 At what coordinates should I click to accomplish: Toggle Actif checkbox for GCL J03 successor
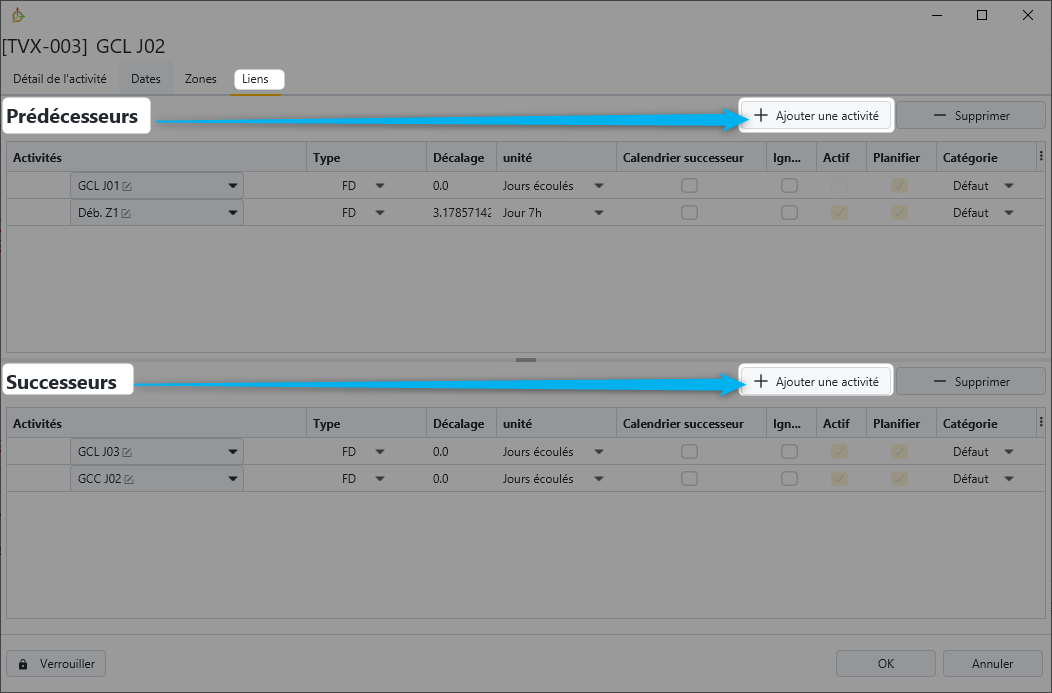pos(839,452)
